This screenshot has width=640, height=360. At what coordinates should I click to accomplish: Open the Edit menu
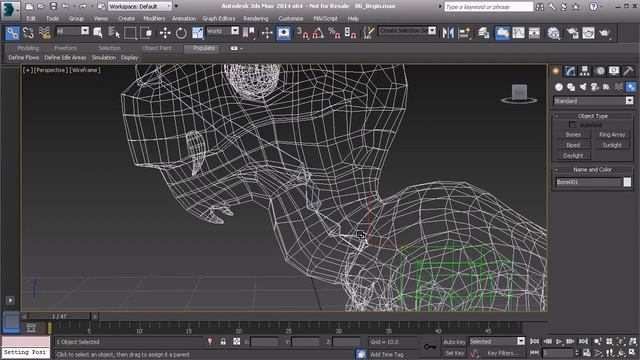point(31,19)
